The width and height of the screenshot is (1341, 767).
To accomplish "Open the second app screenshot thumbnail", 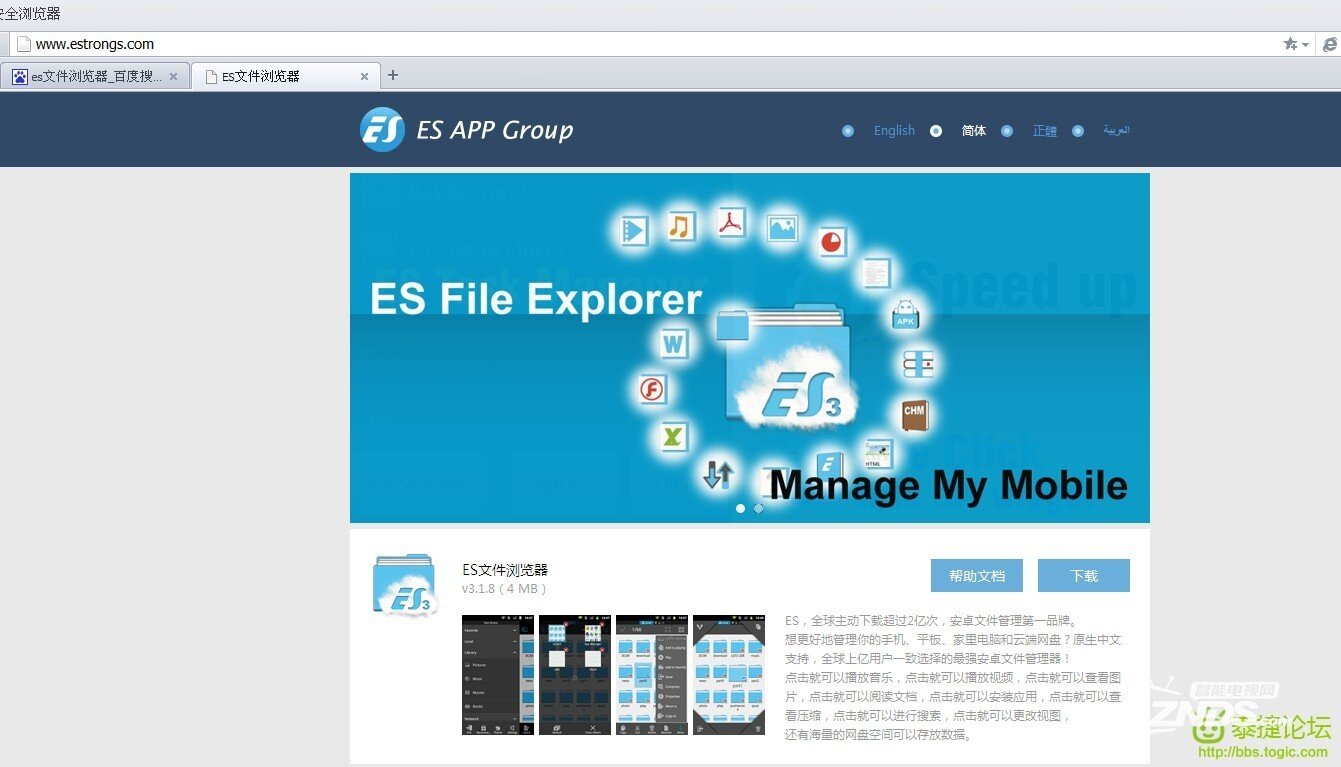I will (575, 675).
